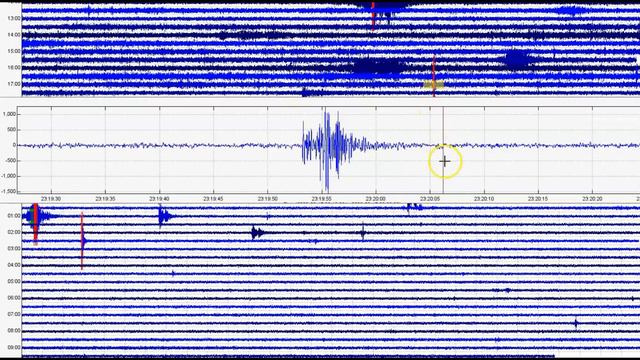The width and height of the screenshot is (640, 360).
Task: Click the -1,000 amplitude axis label
Action: point(9,176)
